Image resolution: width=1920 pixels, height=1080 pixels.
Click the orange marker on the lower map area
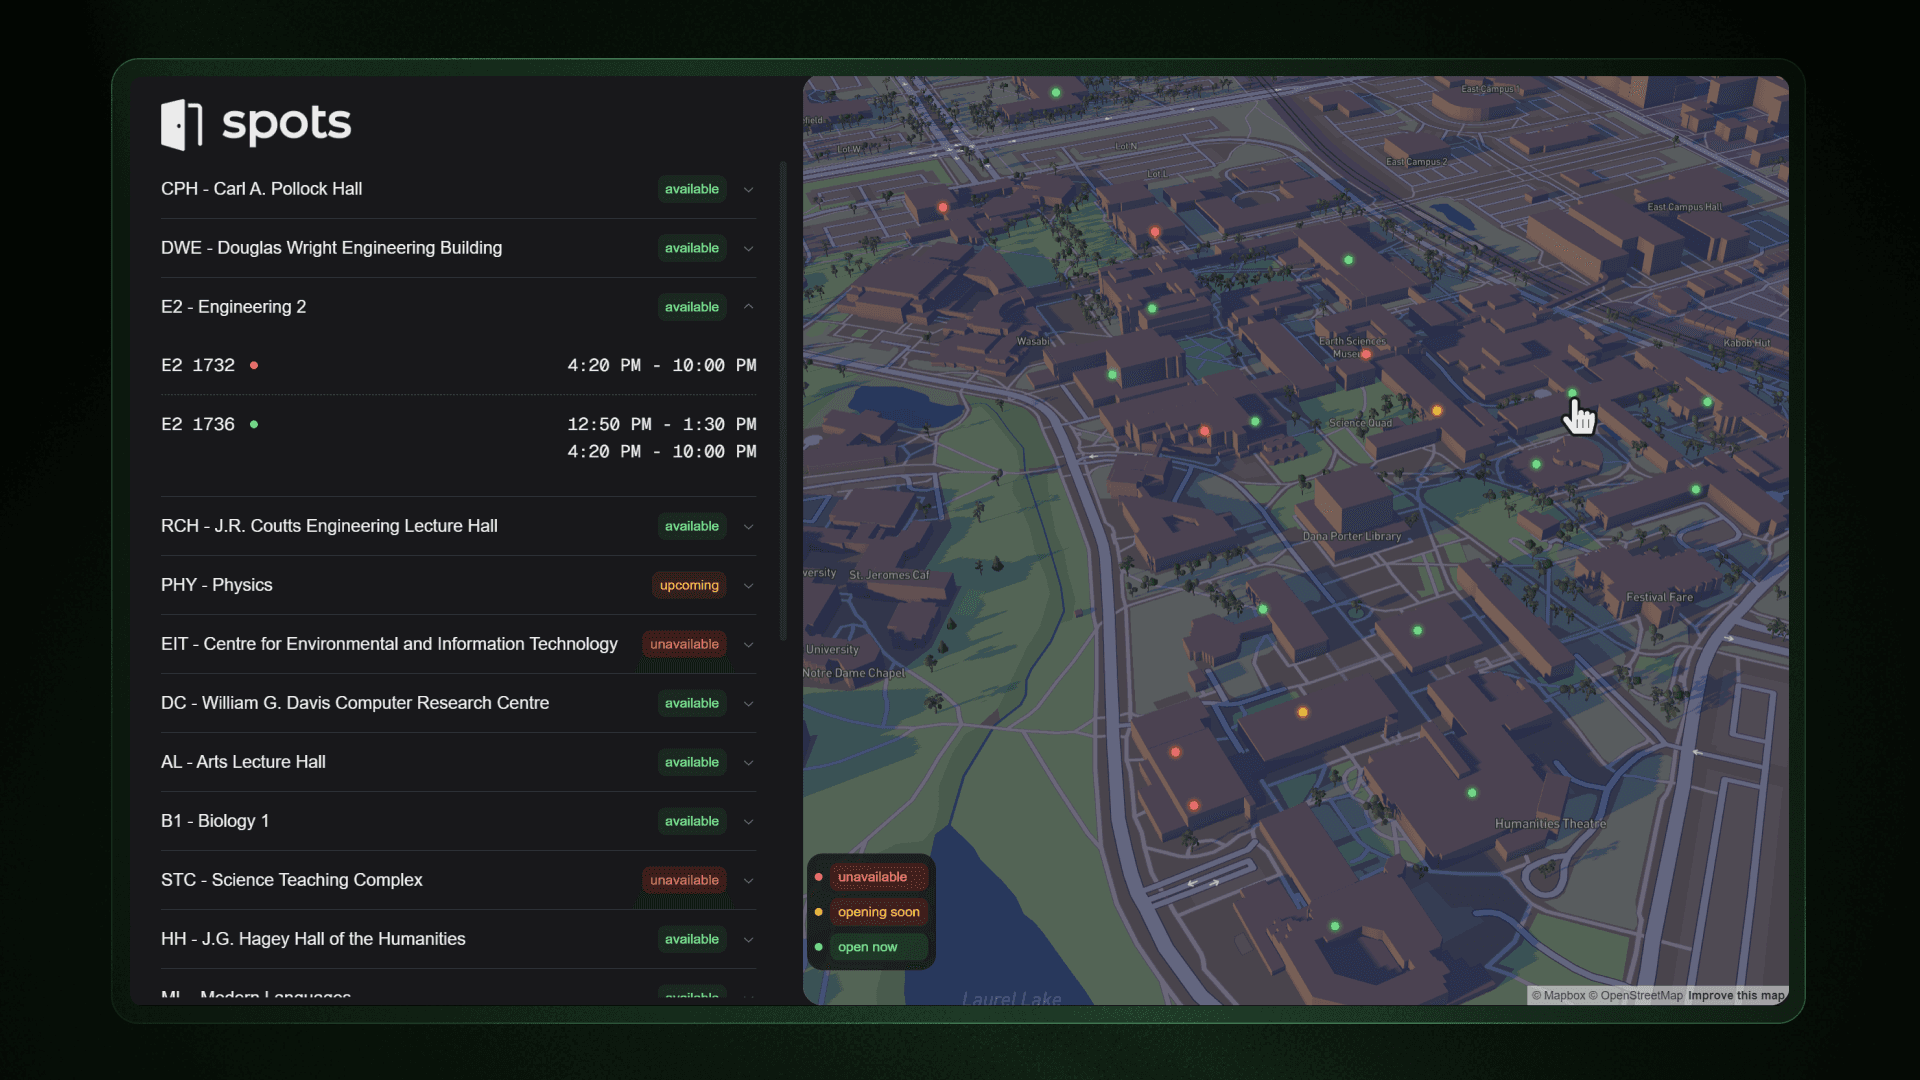(x=1302, y=713)
